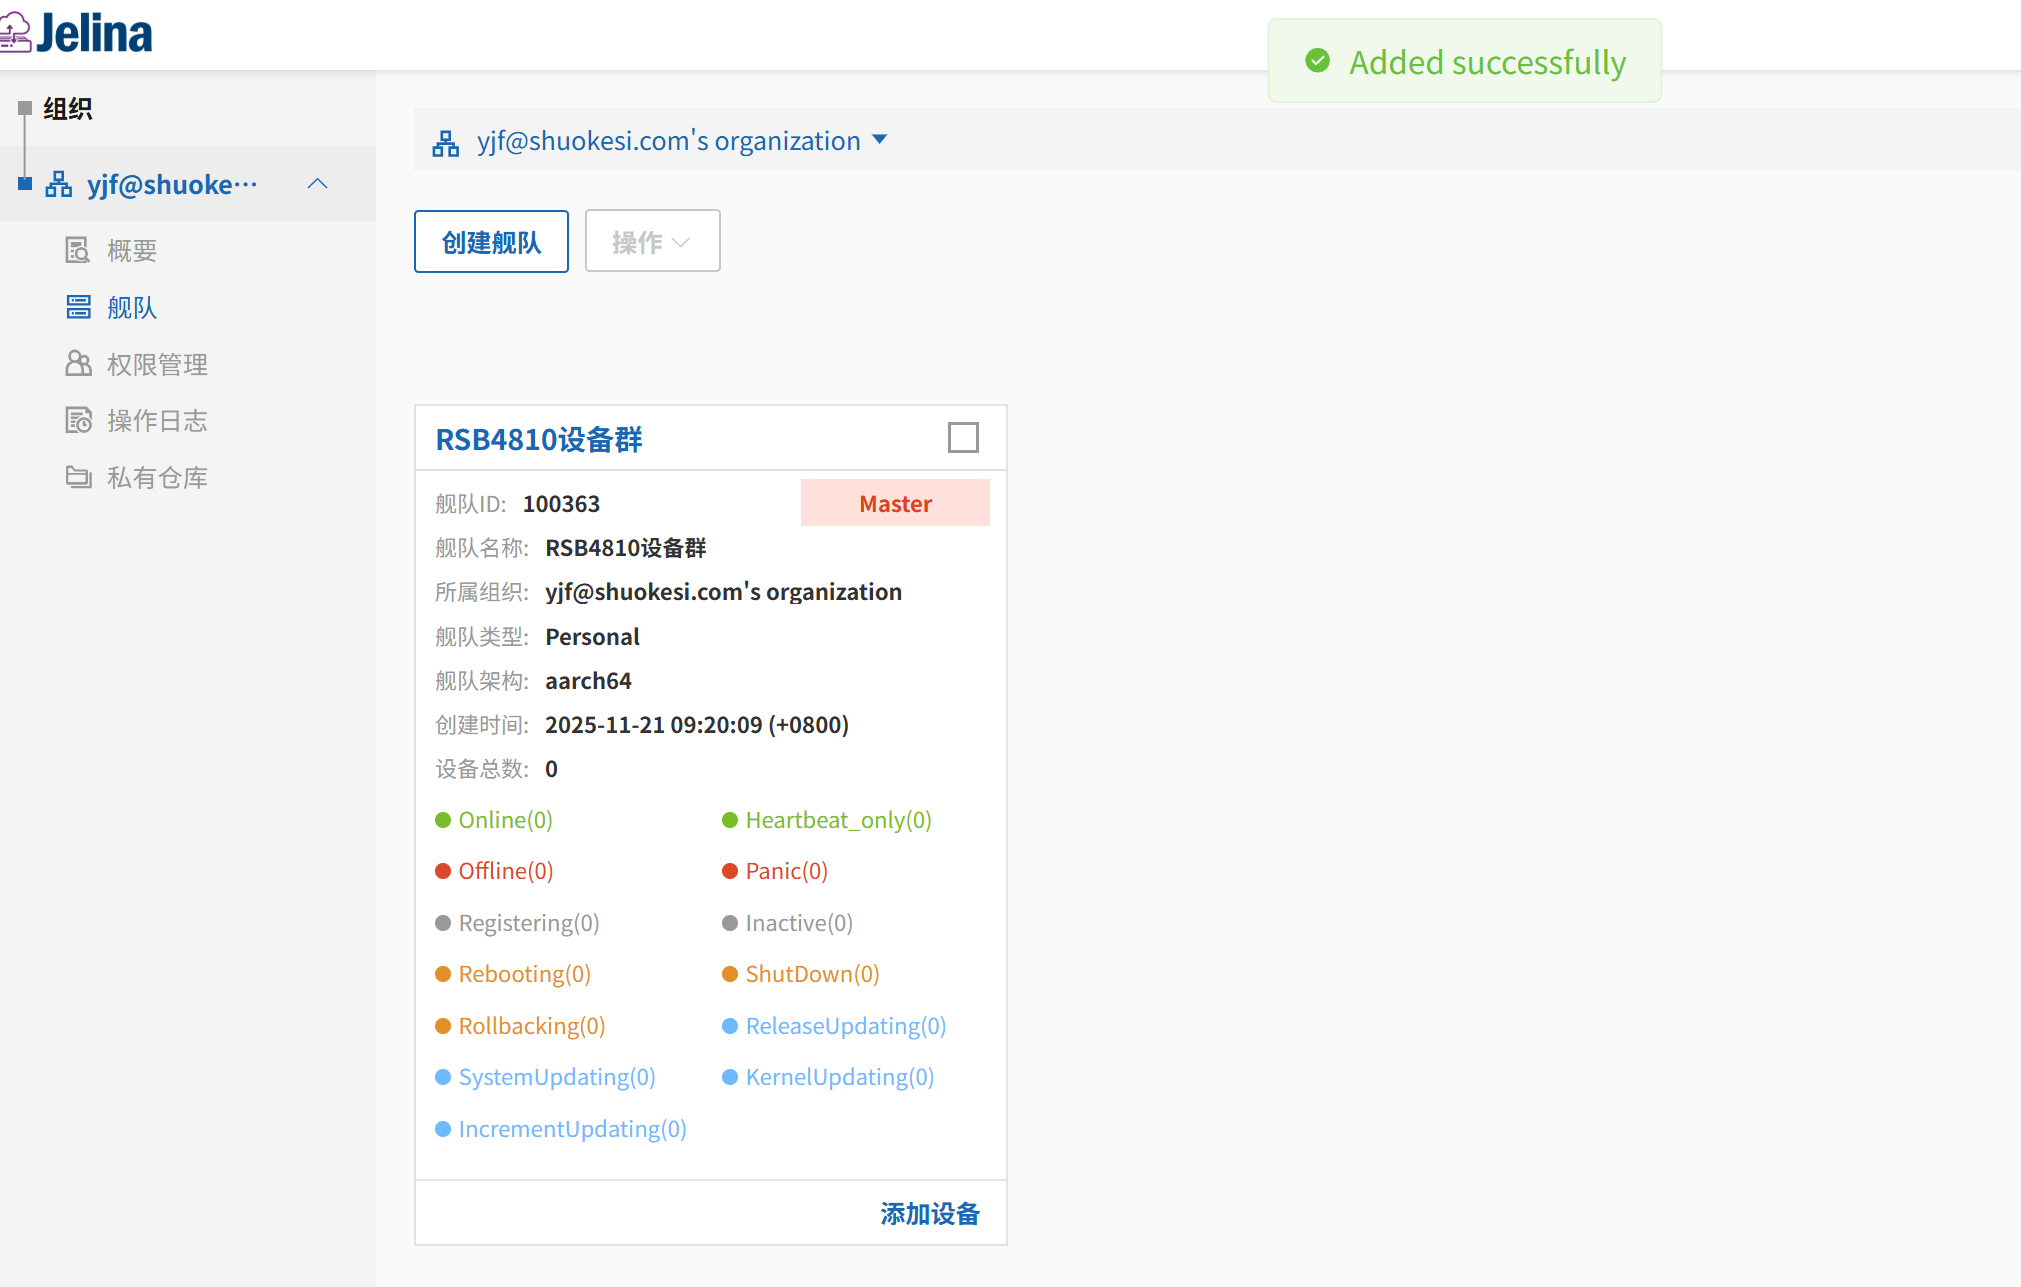
Task: Click the 权限管理 users icon
Action: (78, 364)
